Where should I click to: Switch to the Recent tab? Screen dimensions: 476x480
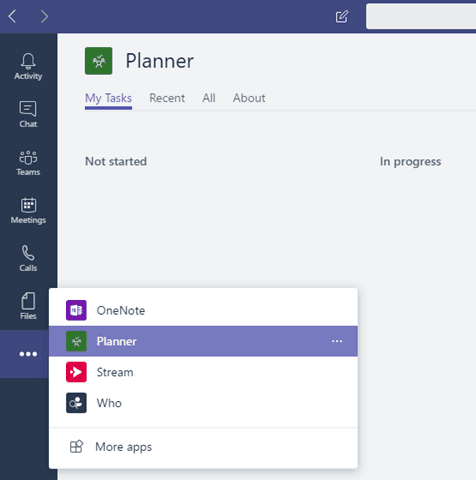[x=167, y=98]
